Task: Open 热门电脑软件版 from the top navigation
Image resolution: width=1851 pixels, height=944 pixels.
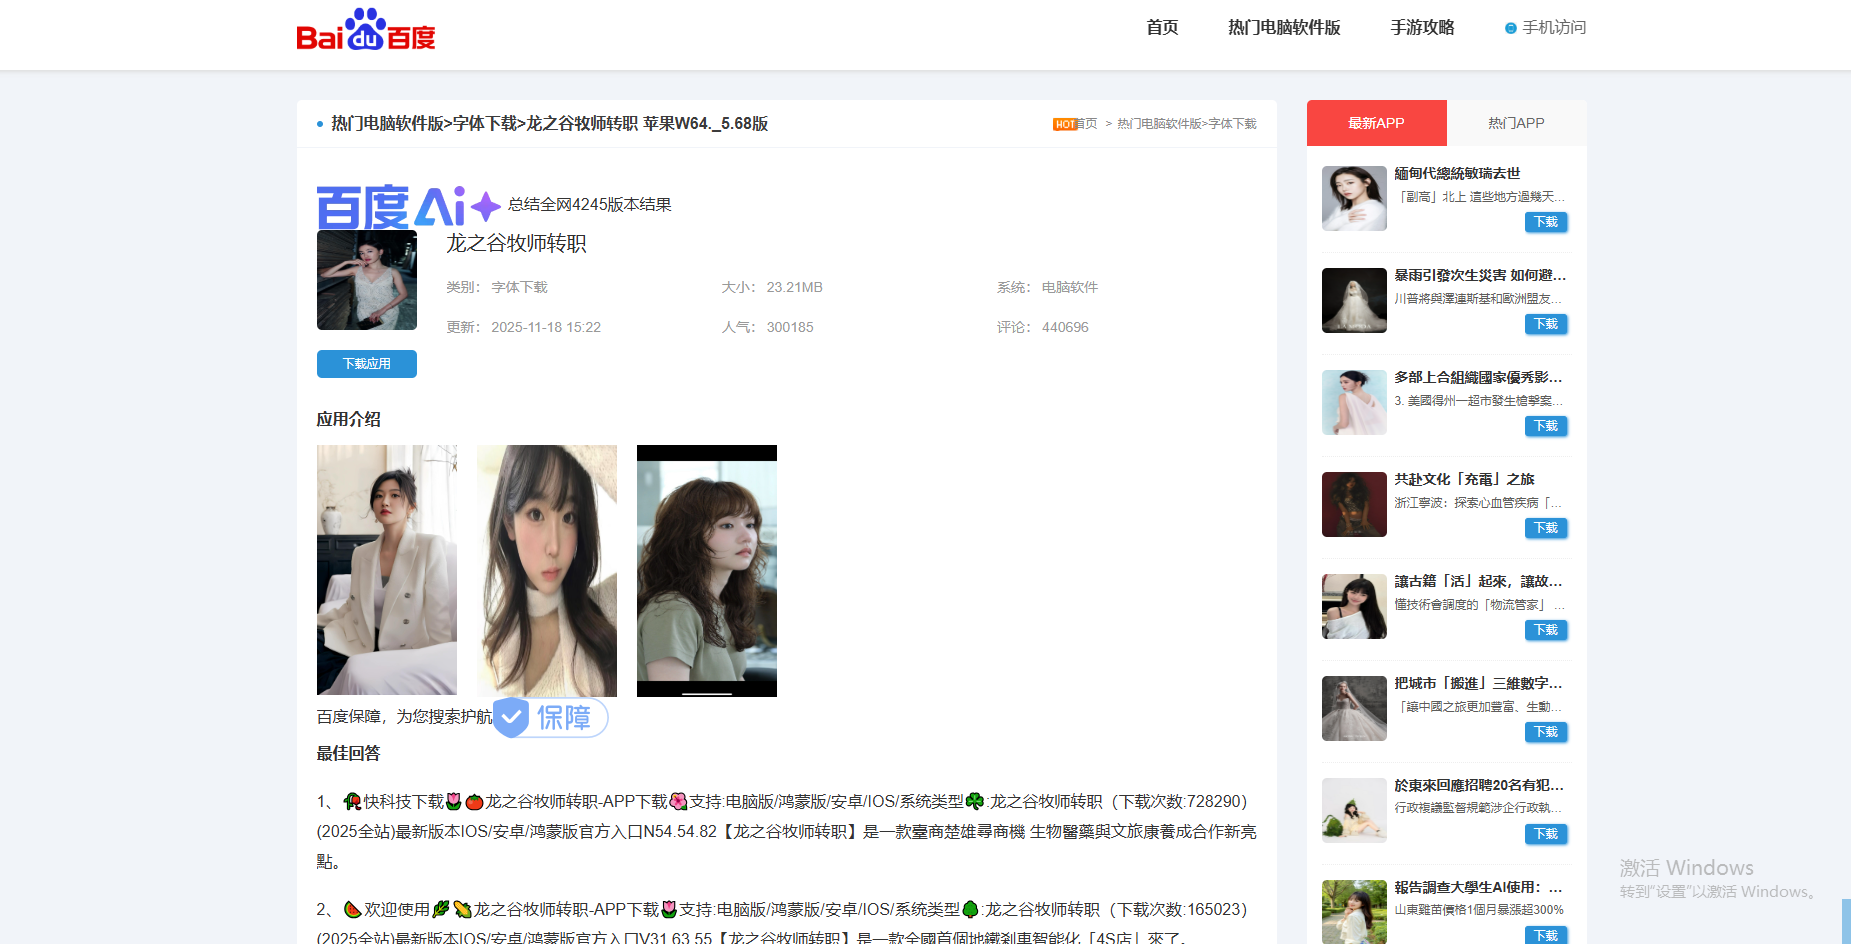Action: 1283,28
